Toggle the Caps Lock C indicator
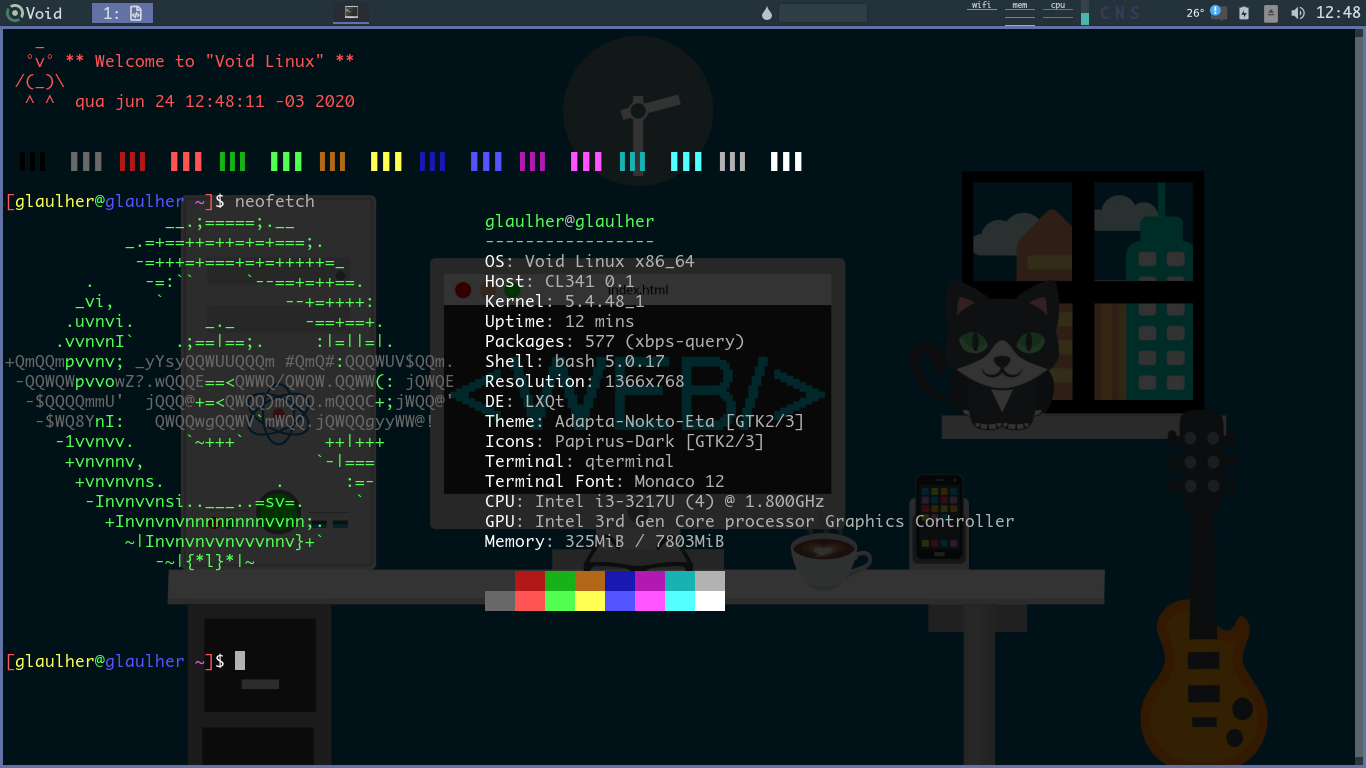Image resolution: width=1366 pixels, height=768 pixels. pos(1106,13)
